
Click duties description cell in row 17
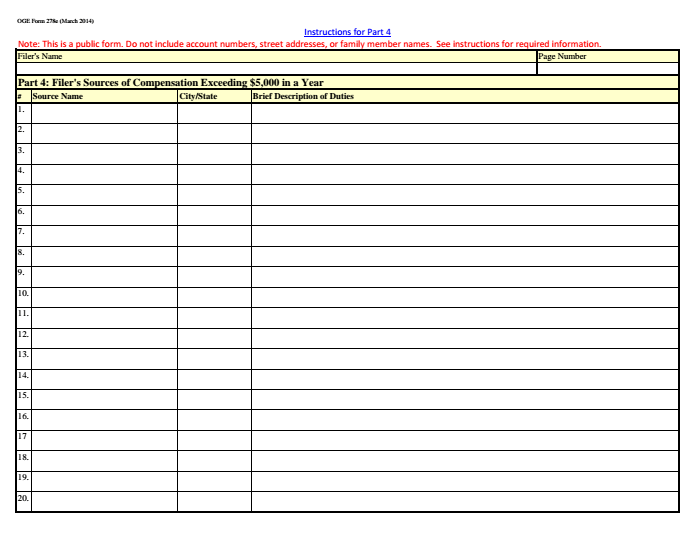pos(464,440)
